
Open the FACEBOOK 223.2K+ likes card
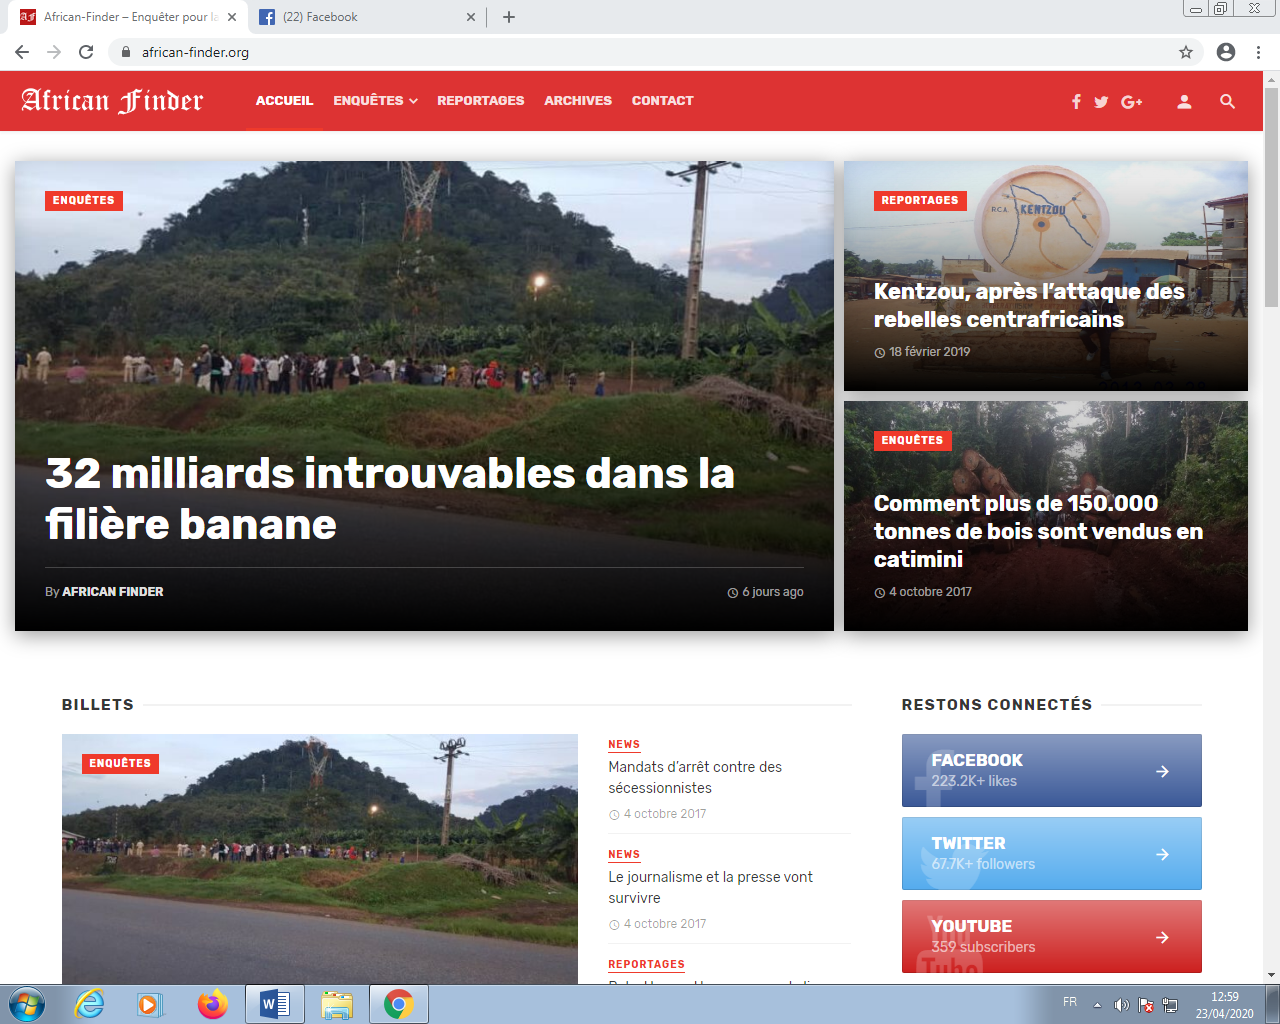(1051, 770)
